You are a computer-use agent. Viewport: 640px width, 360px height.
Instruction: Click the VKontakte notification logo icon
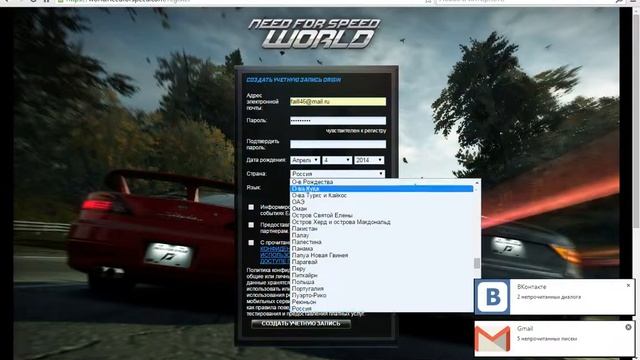[493, 296]
